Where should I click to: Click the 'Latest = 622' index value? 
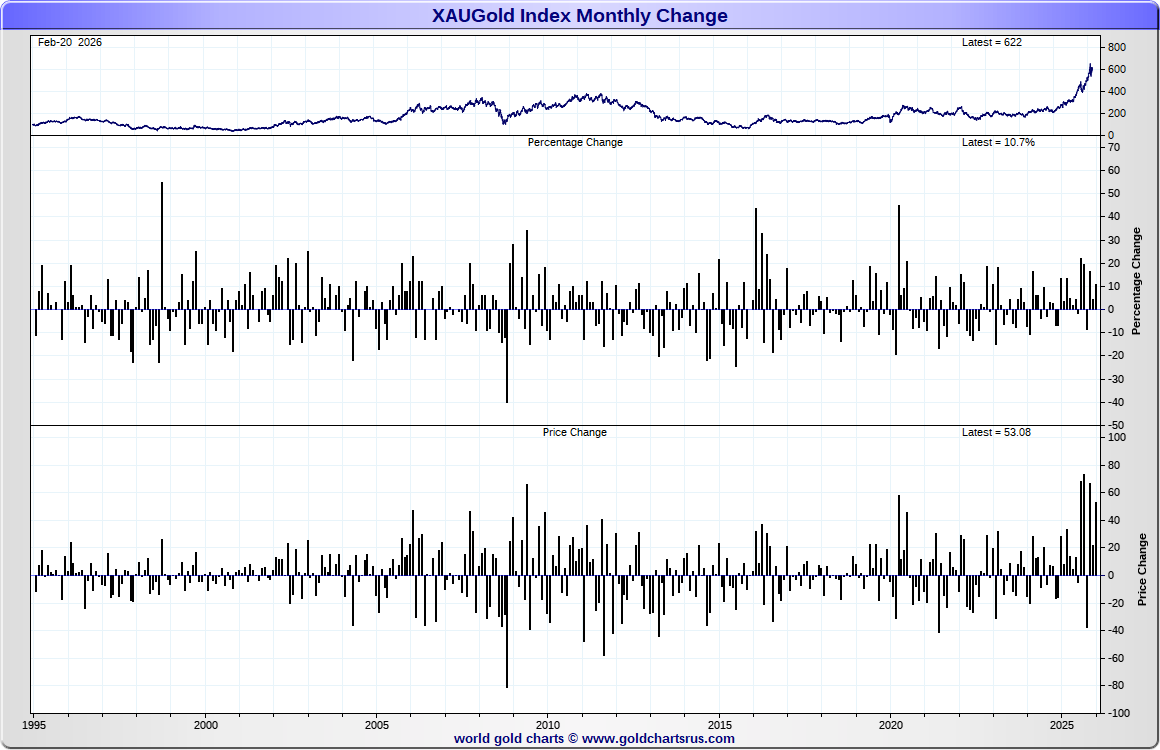[x=991, y=42]
